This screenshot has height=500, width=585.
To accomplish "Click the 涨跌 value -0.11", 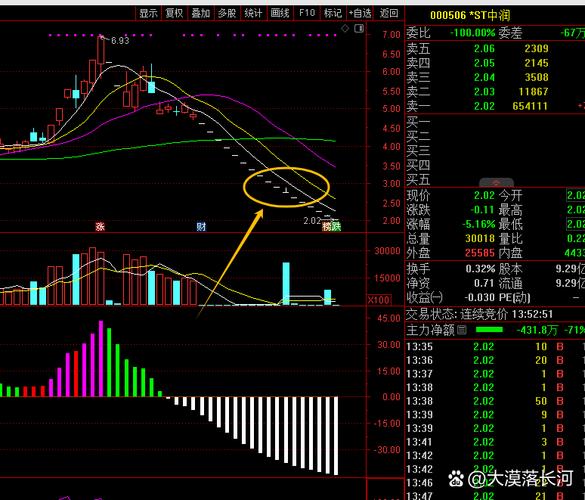I will point(482,210).
